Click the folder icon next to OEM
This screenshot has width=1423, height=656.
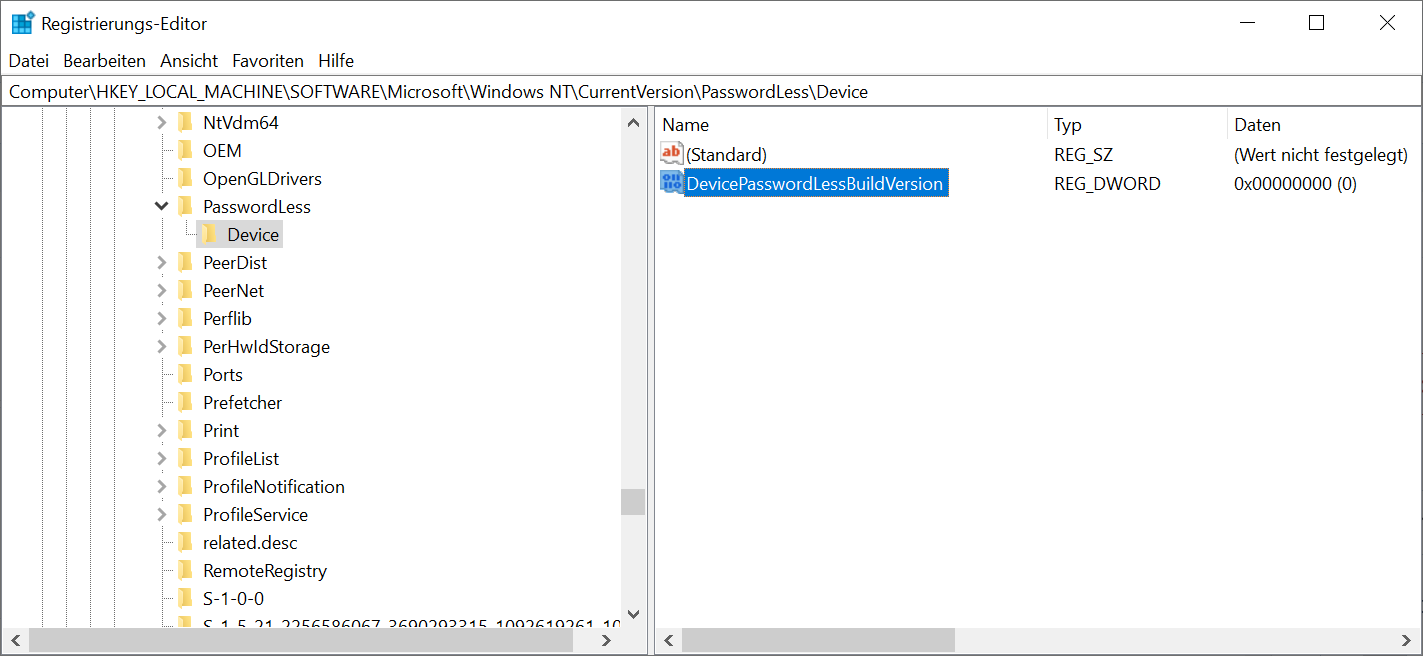coord(185,151)
